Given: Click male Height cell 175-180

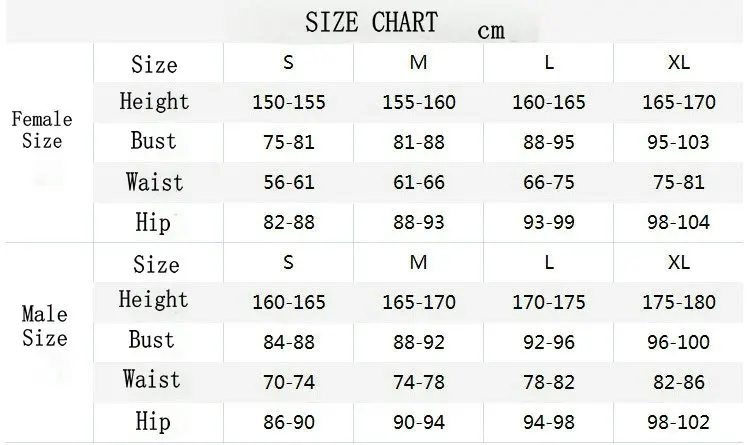Looking at the screenshot, I should (x=678, y=301).
